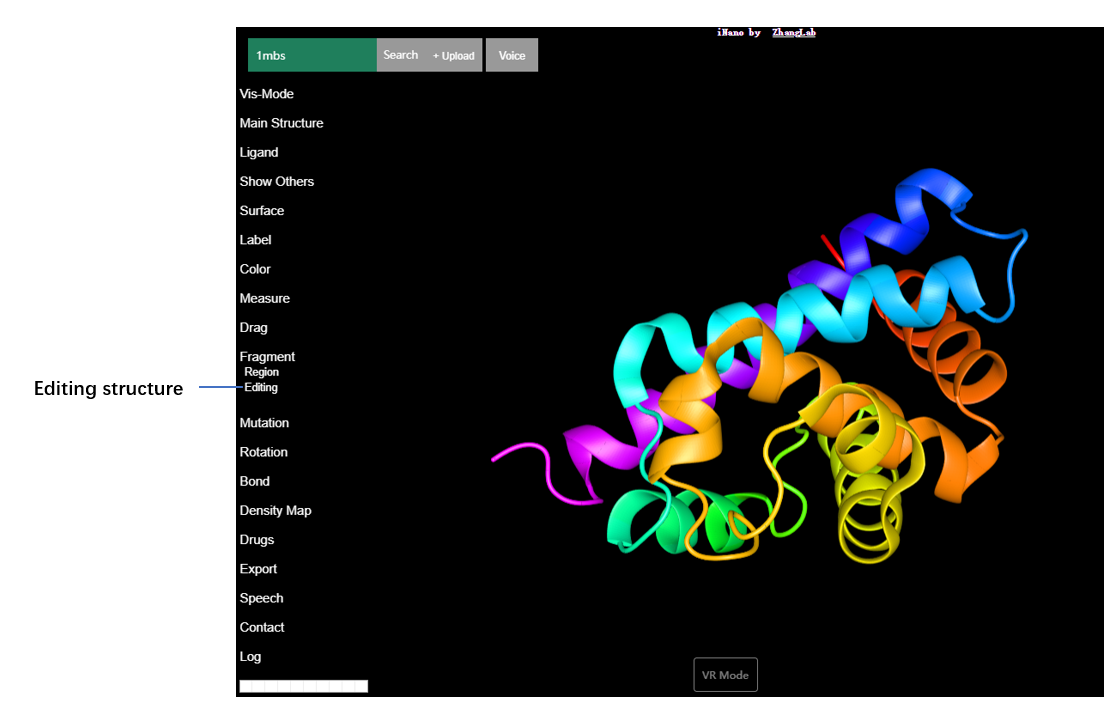Image resolution: width=1115 pixels, height=715 pixels.
Task: Open the Density Map menu
Action: tap(275, 510)
